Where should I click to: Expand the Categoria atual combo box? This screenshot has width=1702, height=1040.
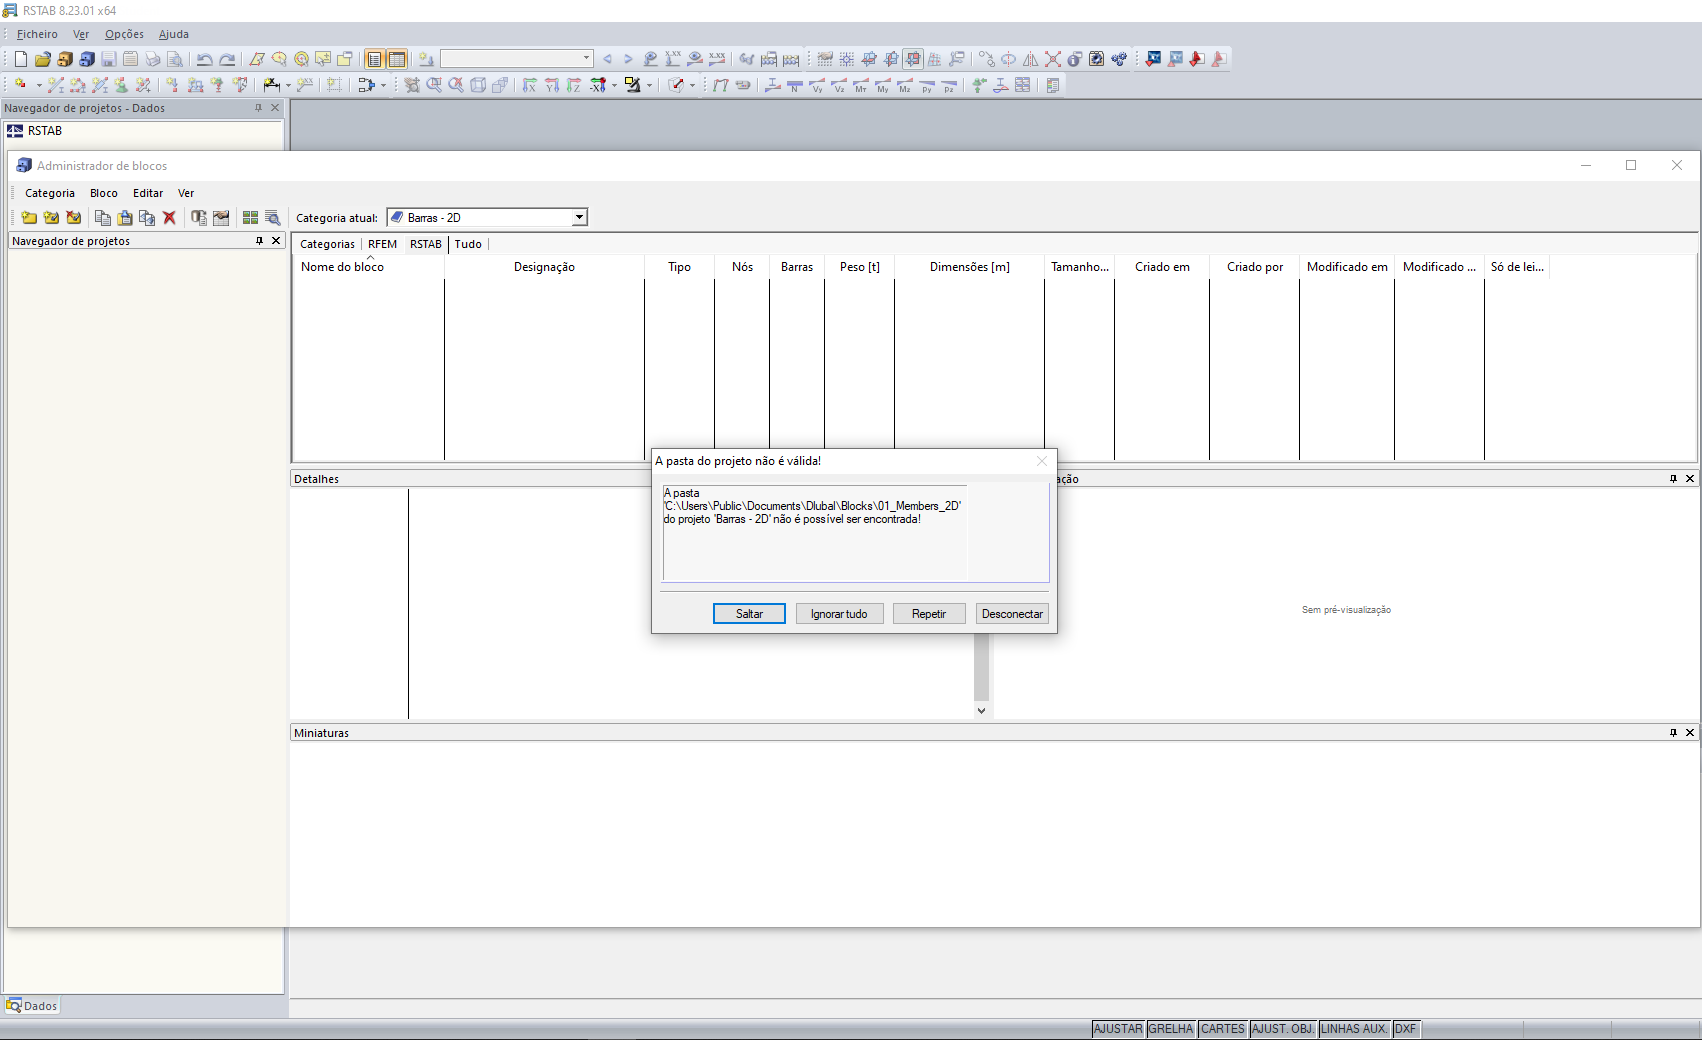pos(579,217)
